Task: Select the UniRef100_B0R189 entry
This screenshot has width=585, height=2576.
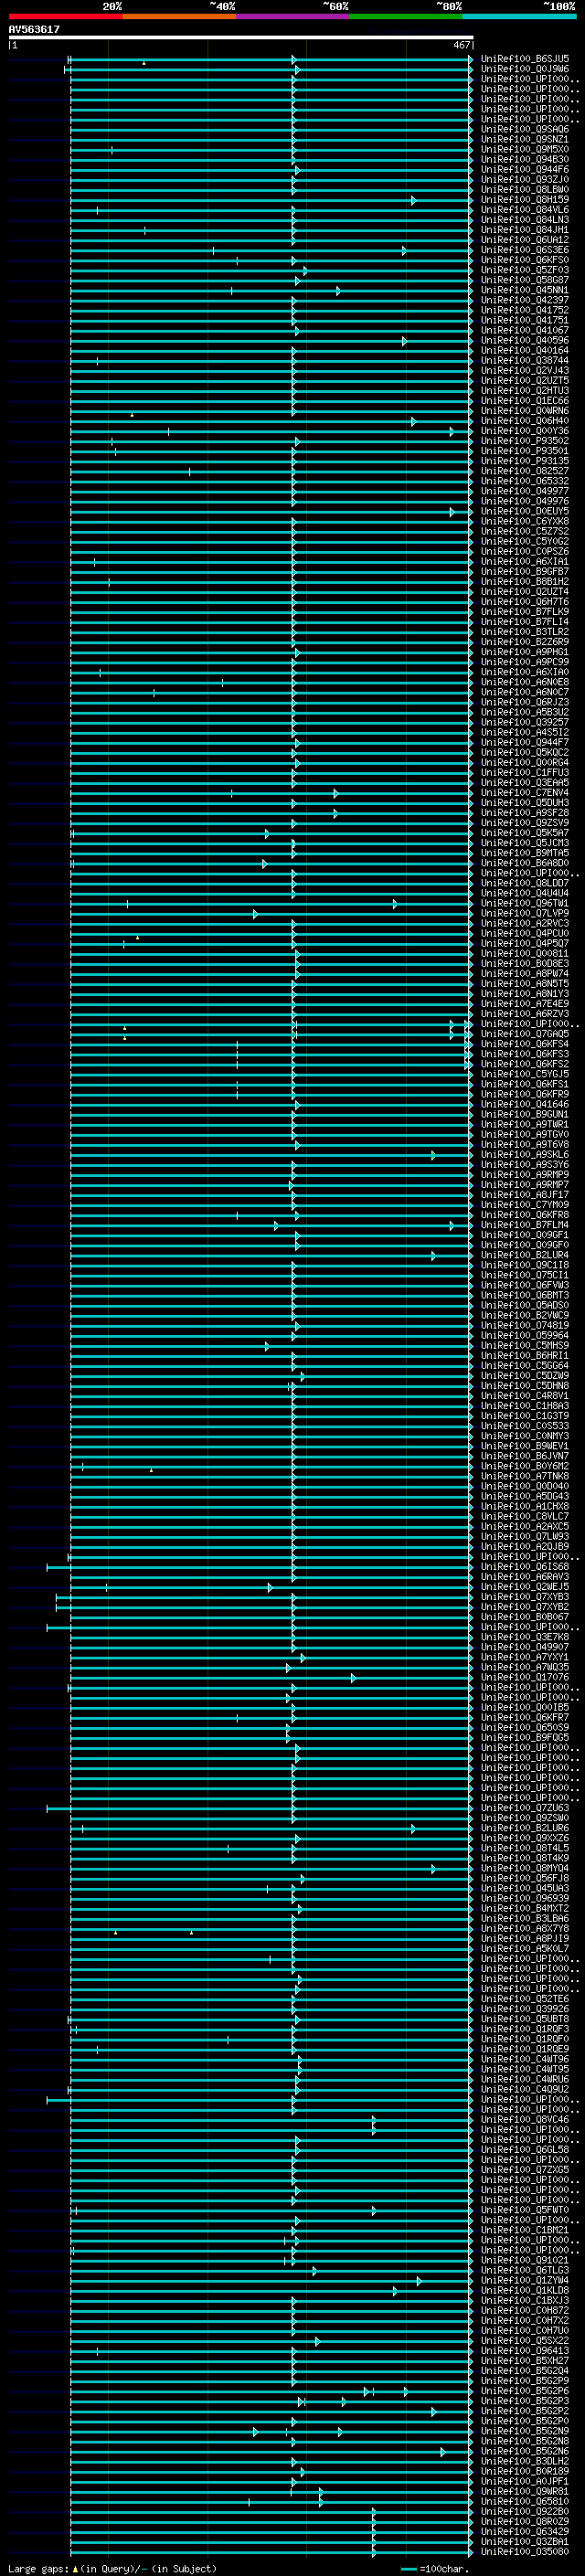Action: coord(525,2471)
